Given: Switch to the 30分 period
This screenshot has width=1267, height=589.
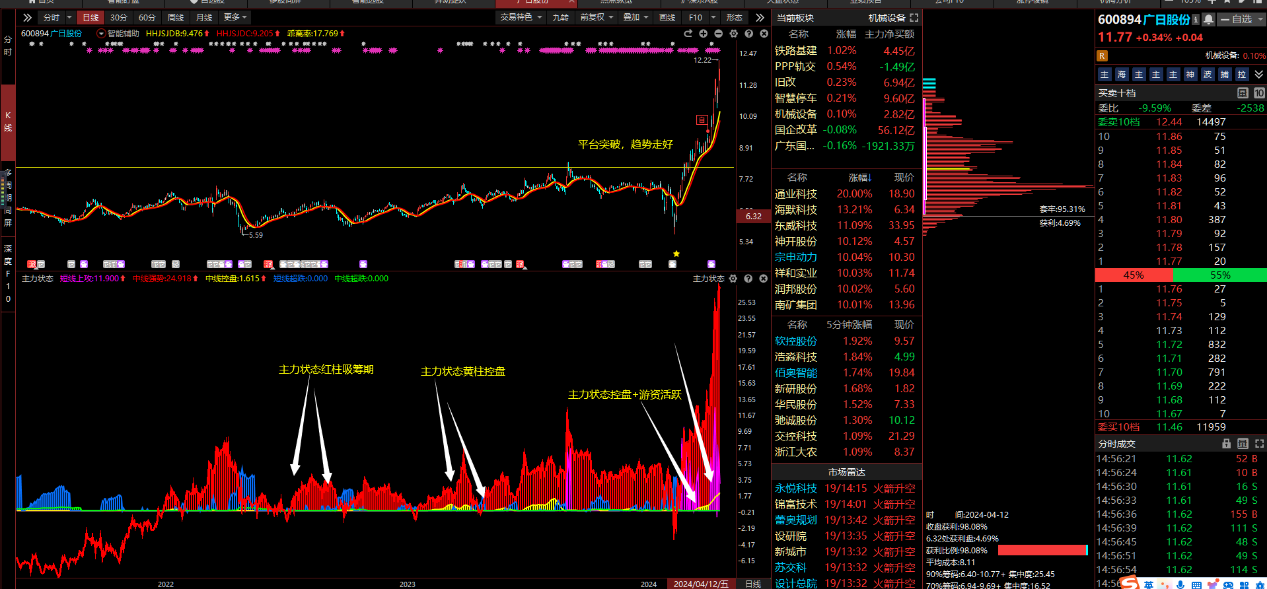Looking at the screenshot, I should pyautogui.click(x=118, y=18).
